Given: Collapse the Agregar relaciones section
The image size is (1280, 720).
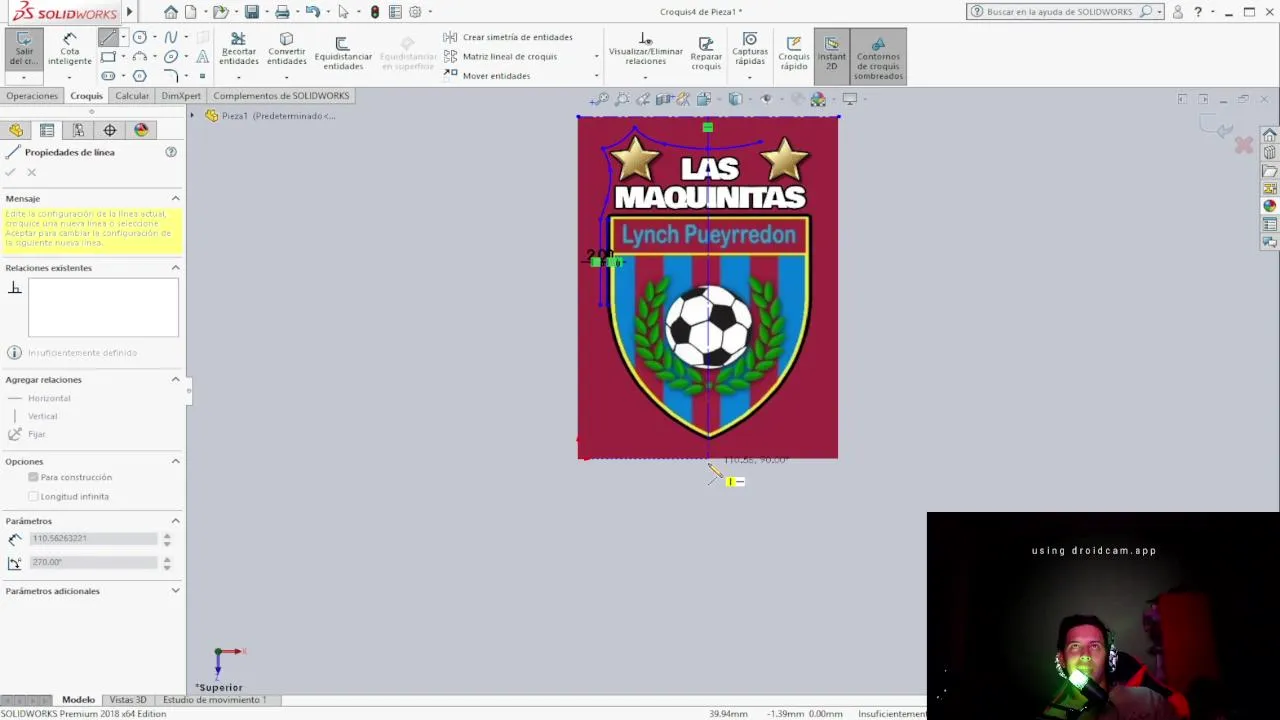Looking at the screenshot, I should coord(176,379).
